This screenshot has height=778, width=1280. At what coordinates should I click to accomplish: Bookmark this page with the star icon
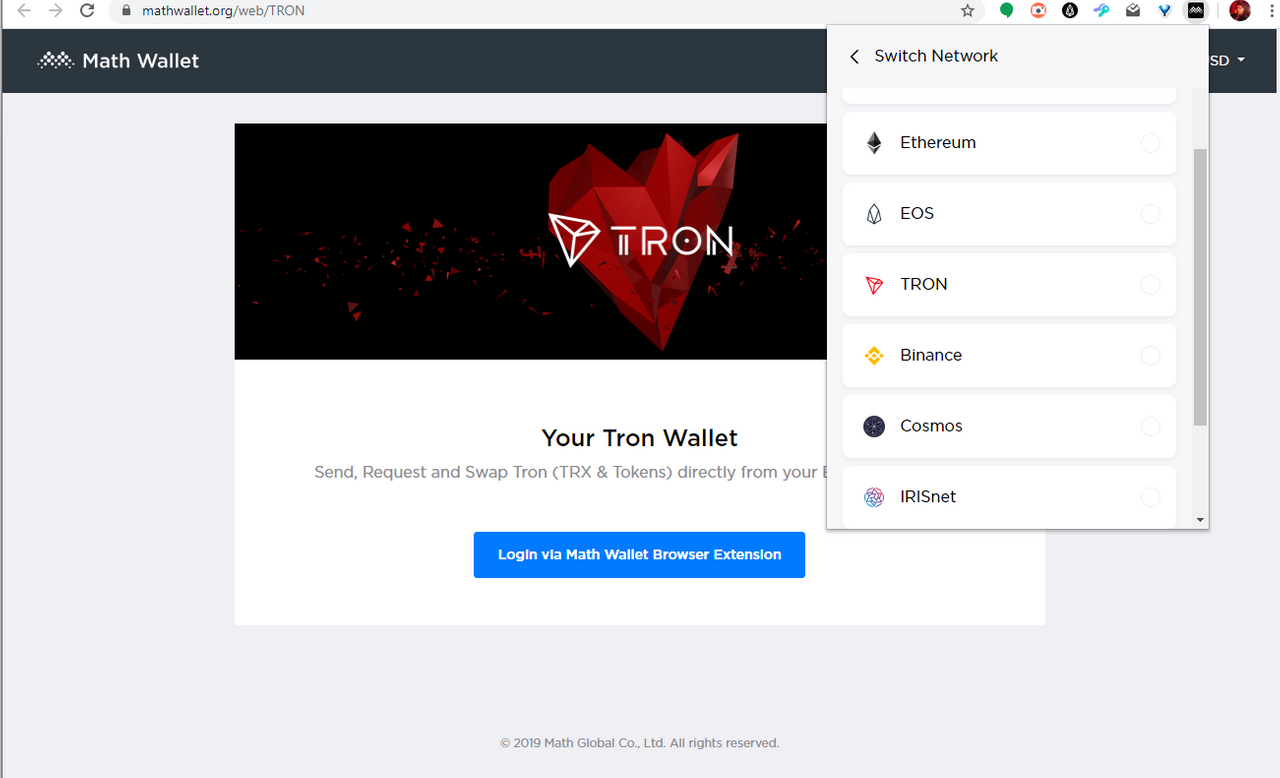tap(967, 11)
